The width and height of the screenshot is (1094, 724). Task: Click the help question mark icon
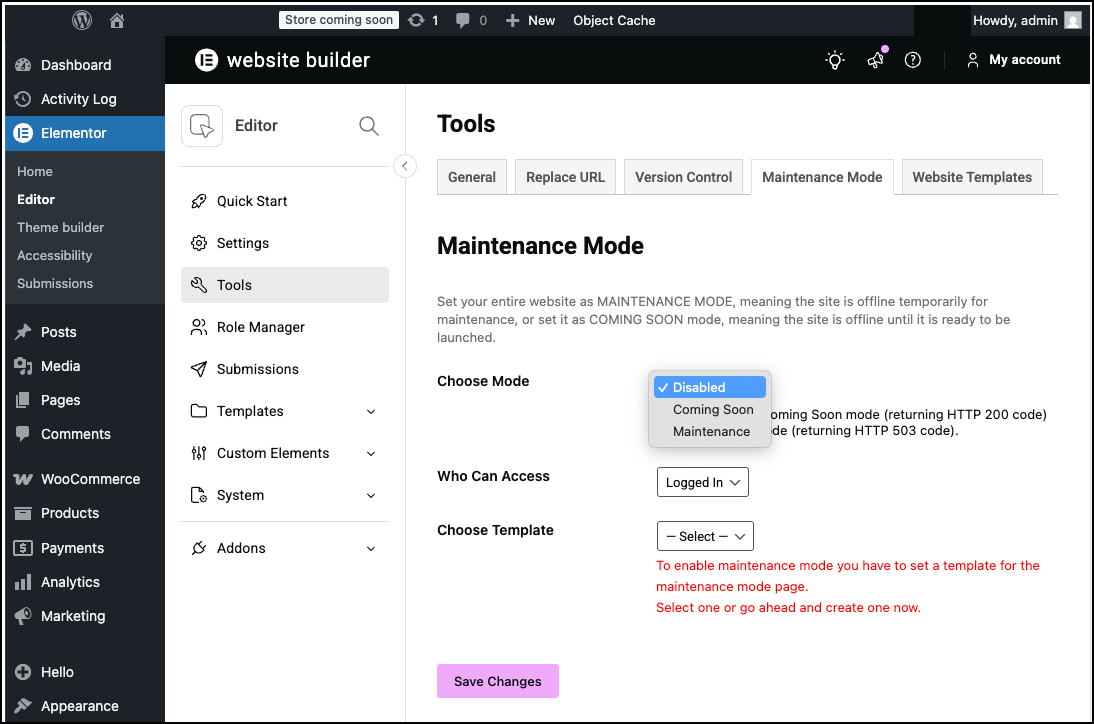(x=913, y=60)
